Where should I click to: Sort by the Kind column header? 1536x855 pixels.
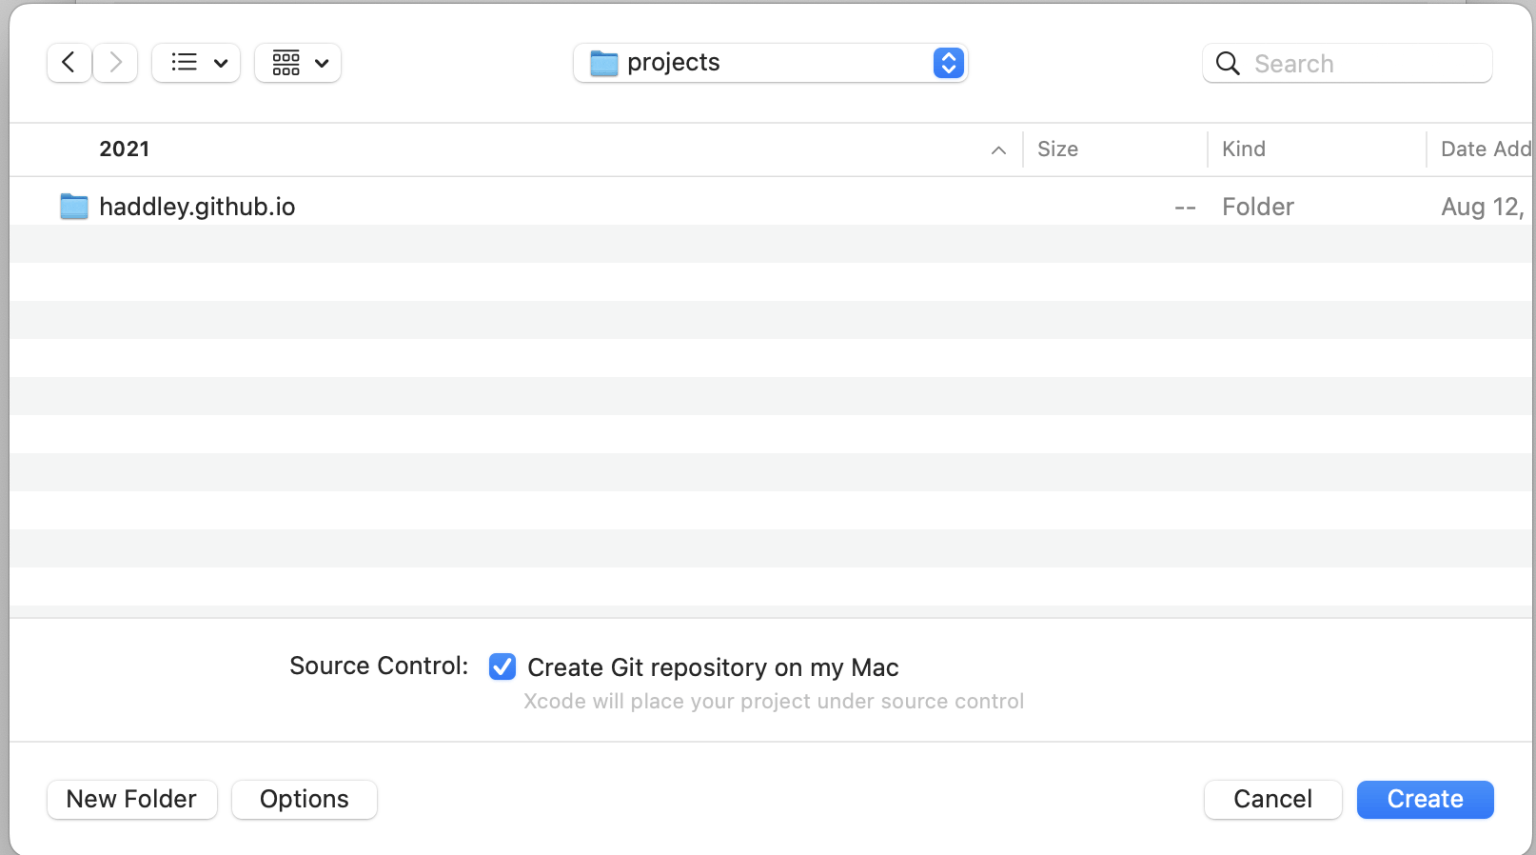[1243, 149]
